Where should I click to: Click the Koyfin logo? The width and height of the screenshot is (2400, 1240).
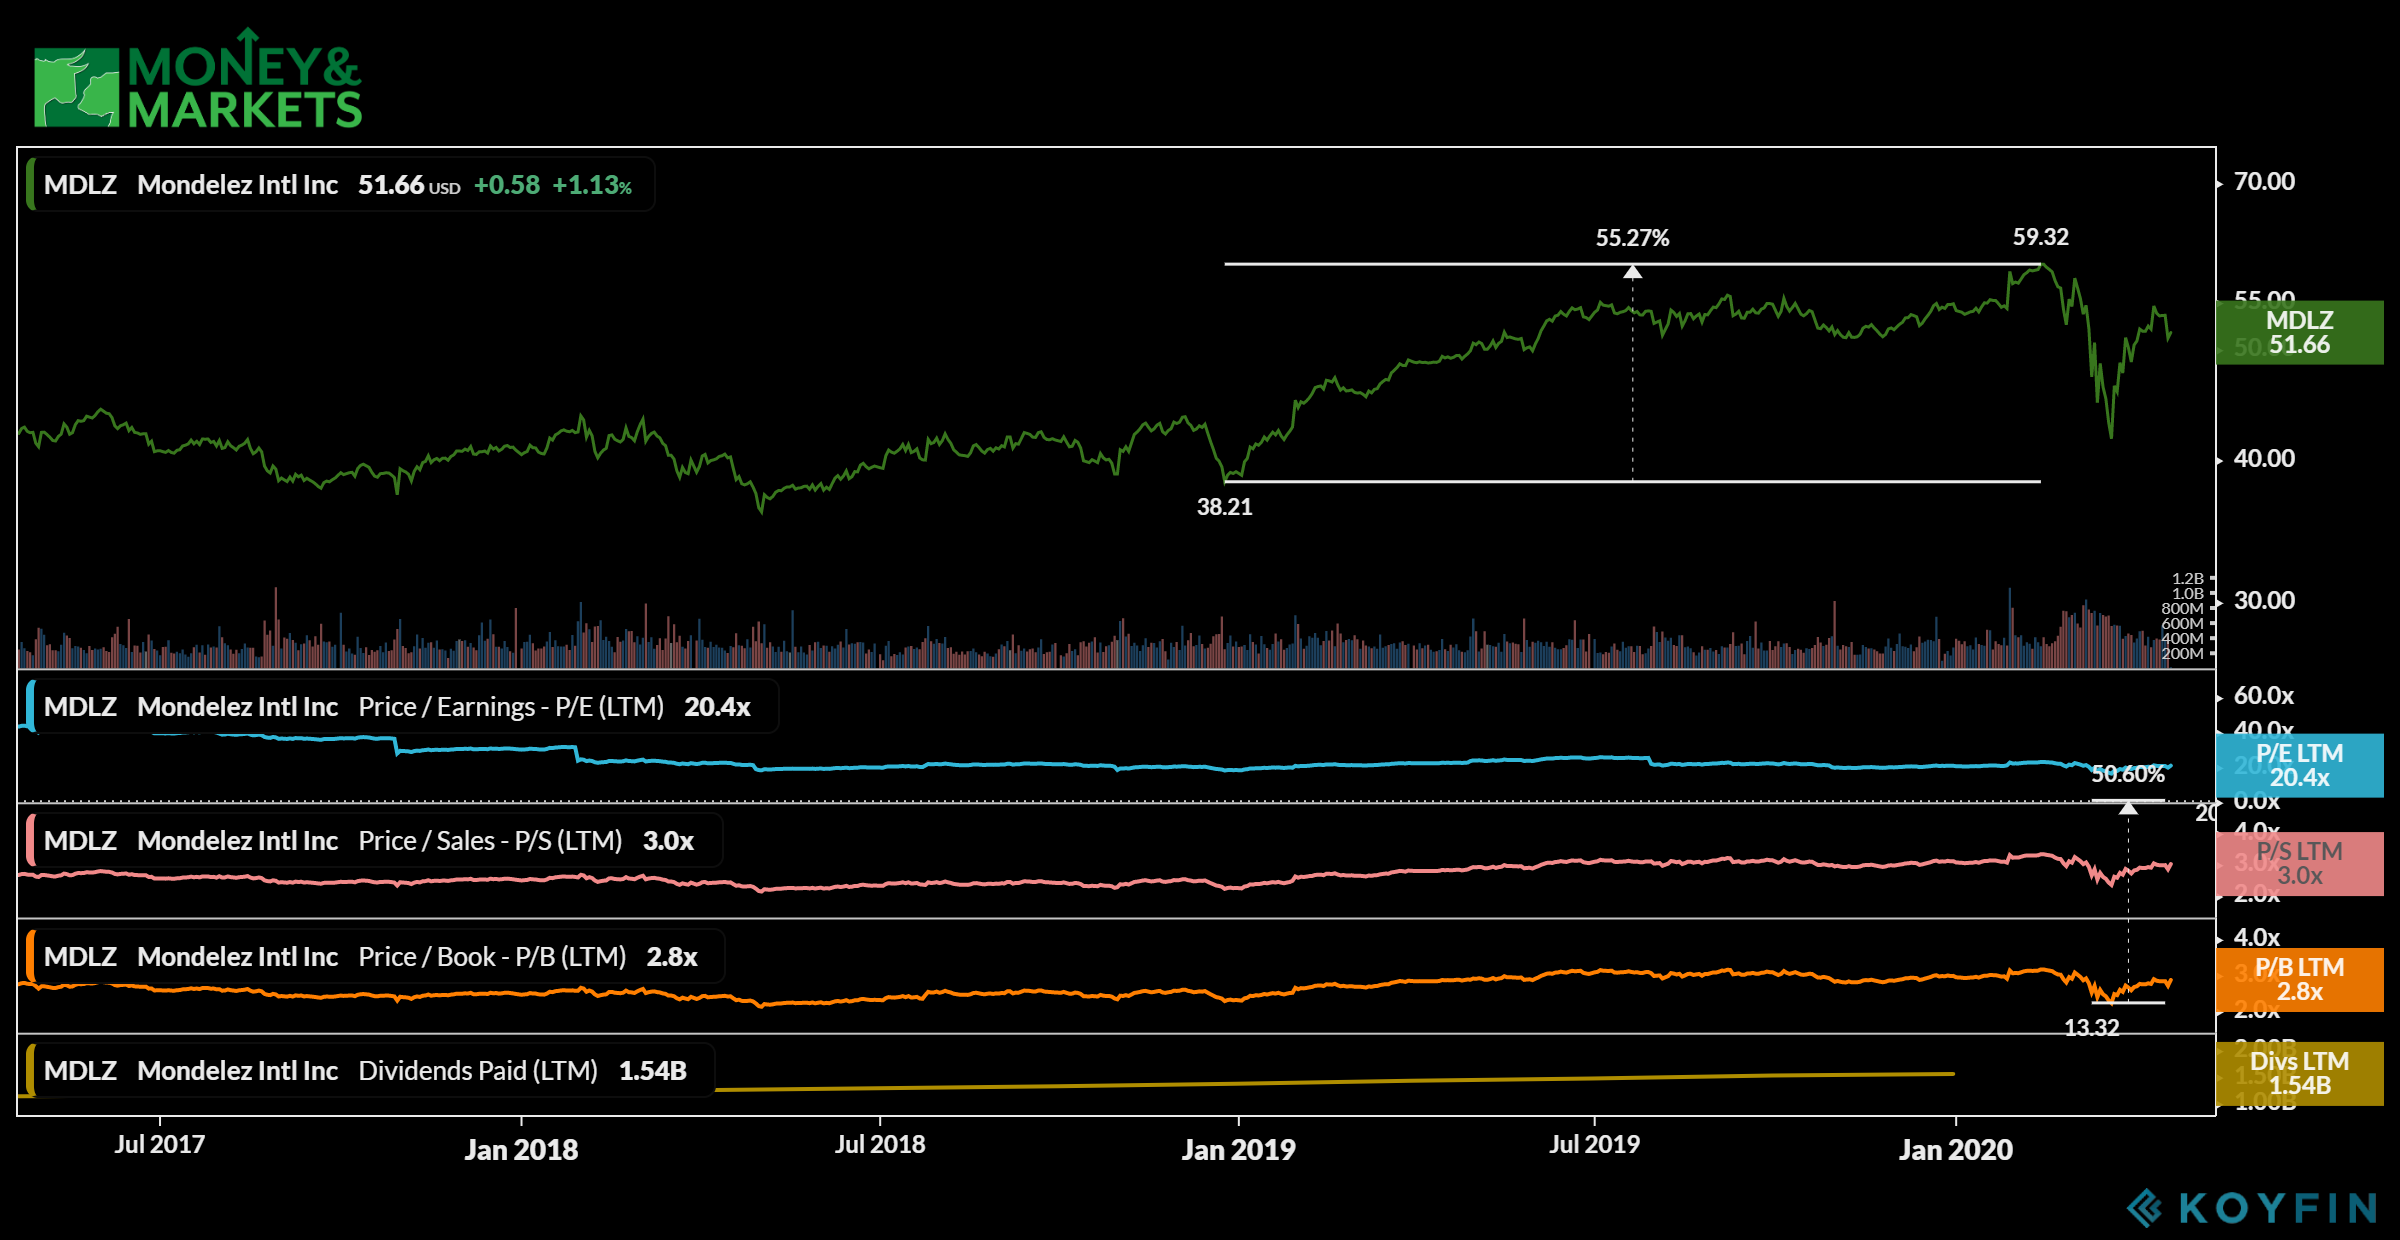coord(2251,1207)
